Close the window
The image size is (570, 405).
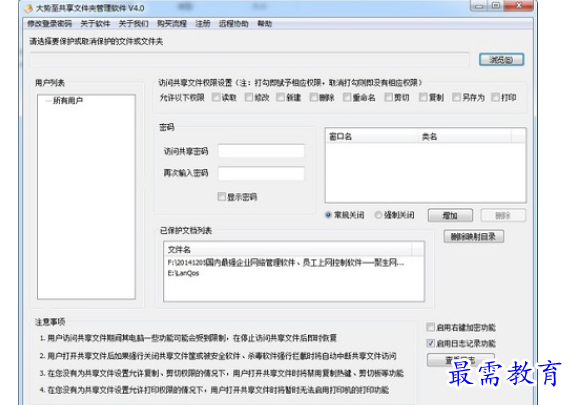pyautogui.click(x=519, y=5)
